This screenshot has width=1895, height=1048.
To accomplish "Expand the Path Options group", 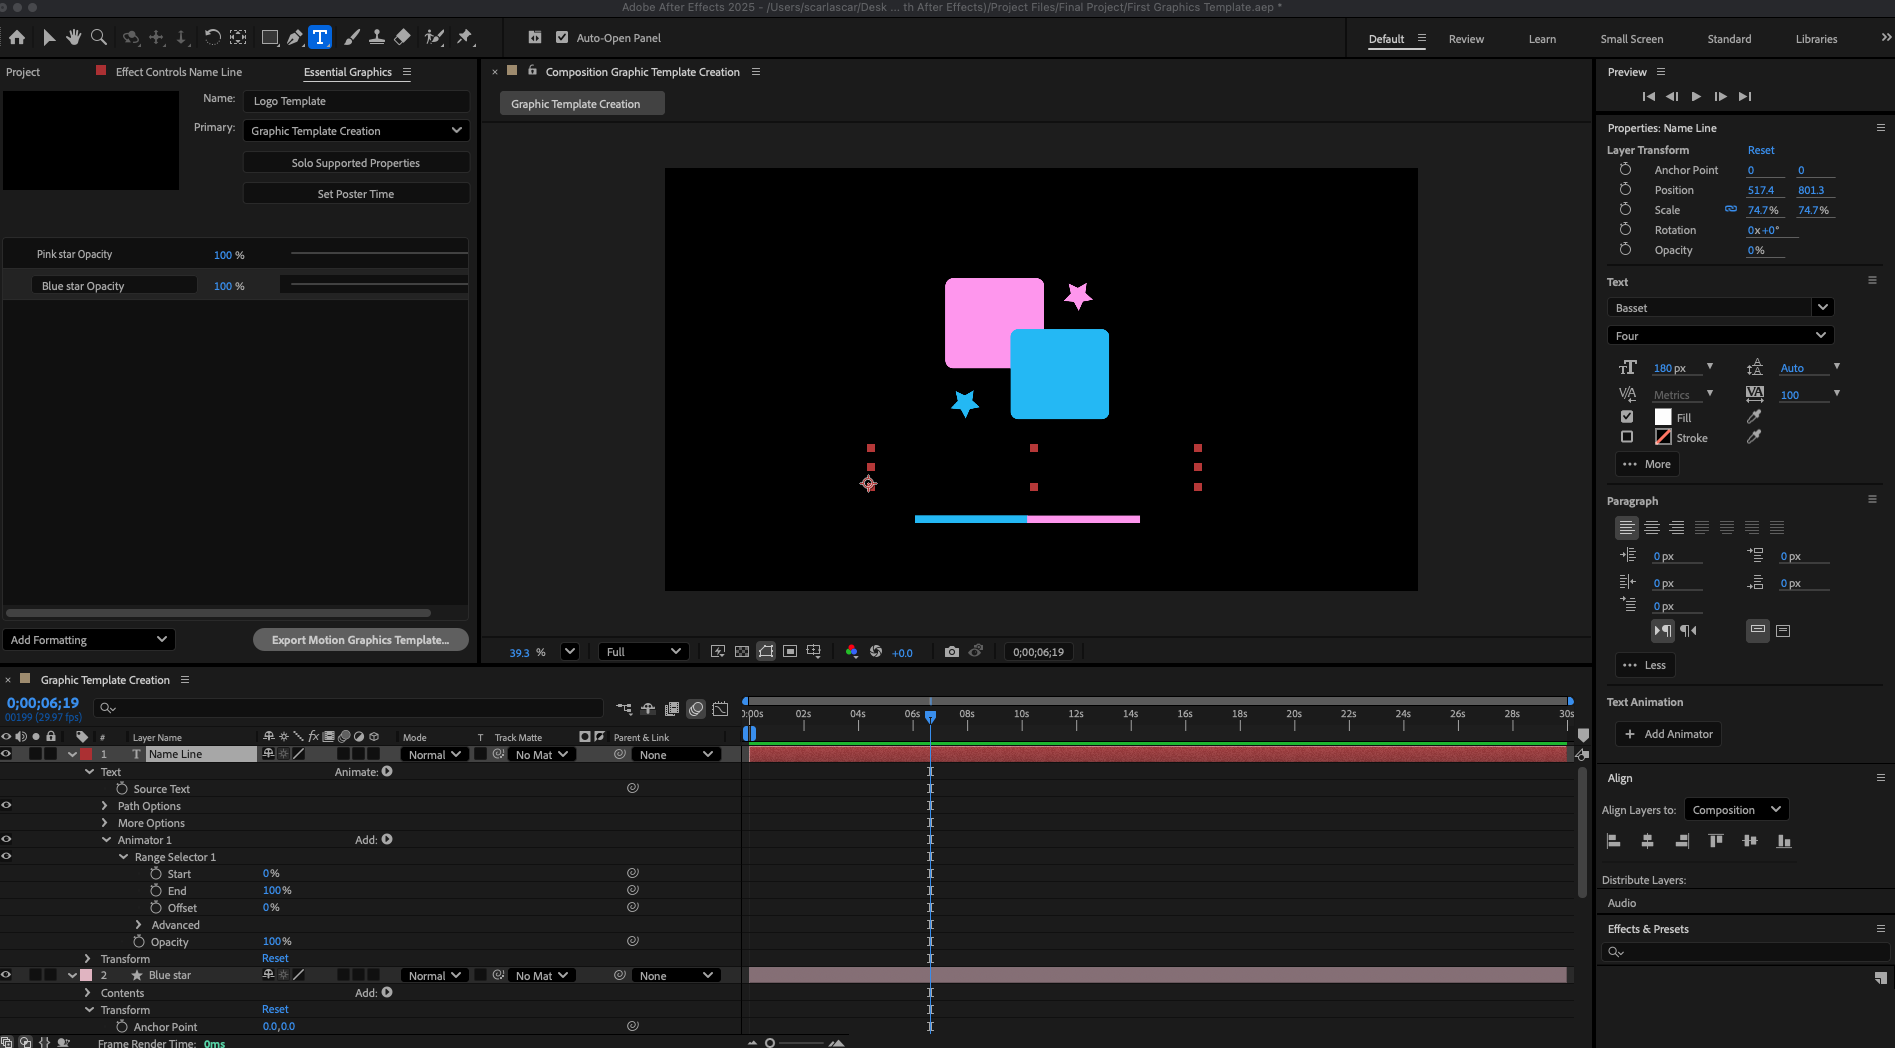I will [x=105, y=806].
